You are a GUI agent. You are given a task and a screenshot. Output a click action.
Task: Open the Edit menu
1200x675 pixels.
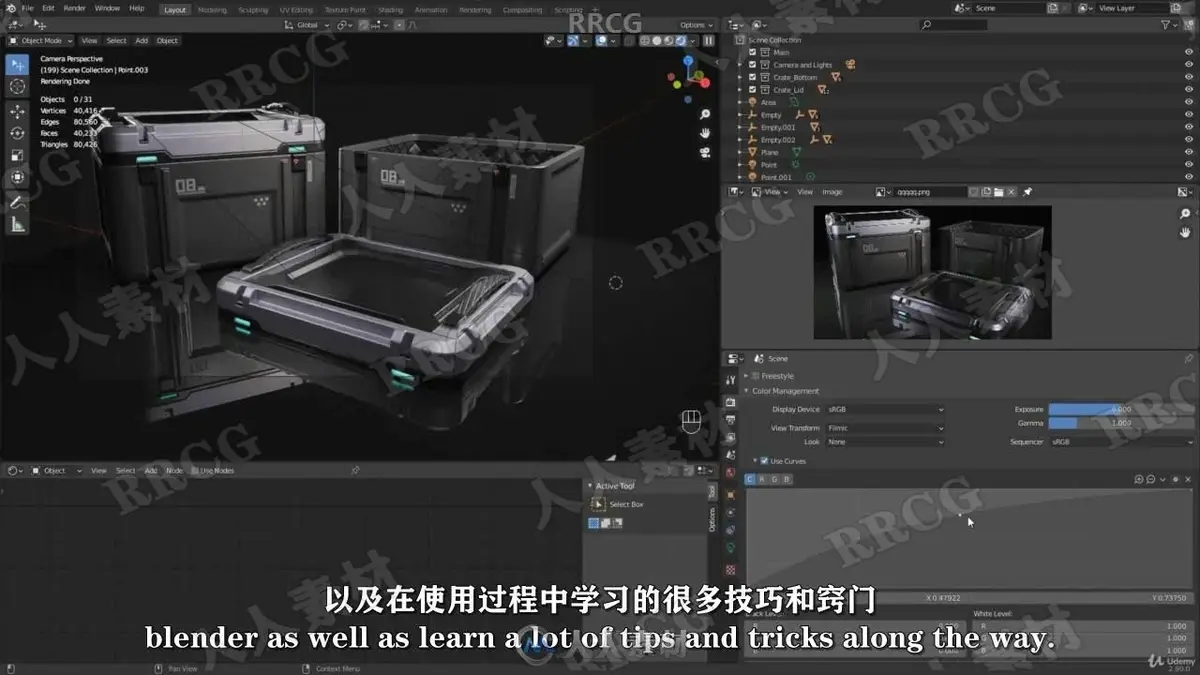[48, 8]
